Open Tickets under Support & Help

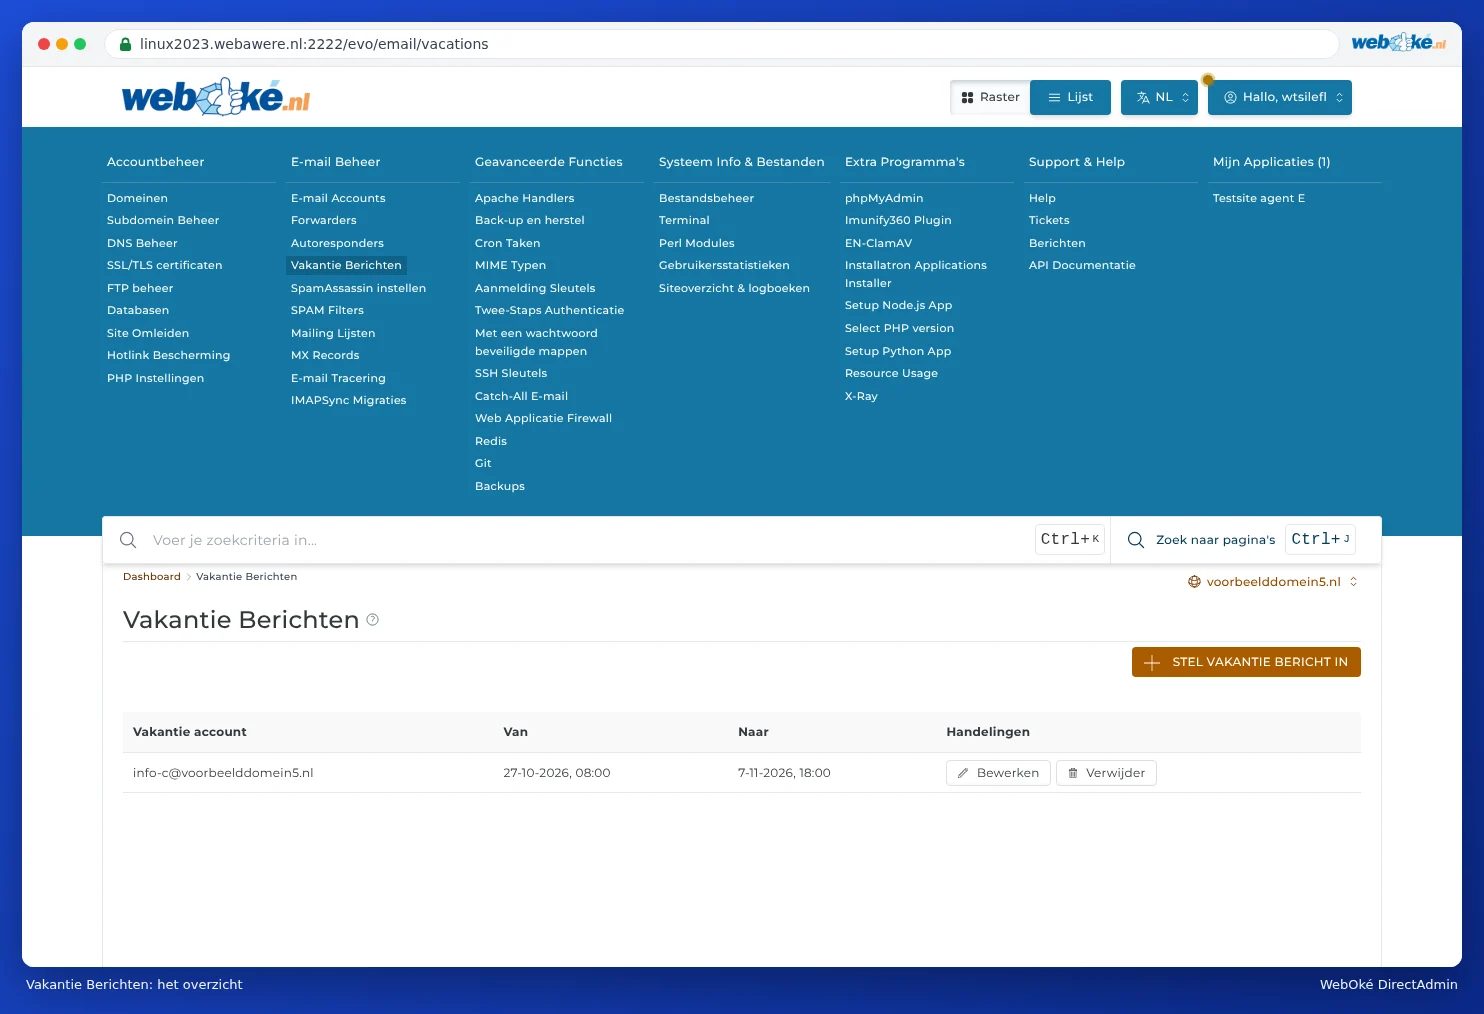click(1049, 220)
